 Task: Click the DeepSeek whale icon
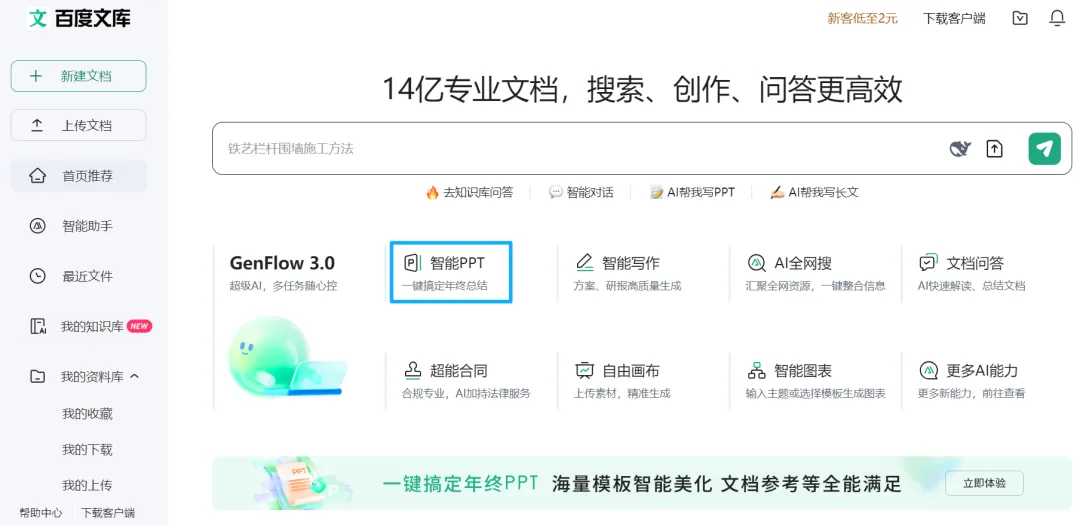960,148
